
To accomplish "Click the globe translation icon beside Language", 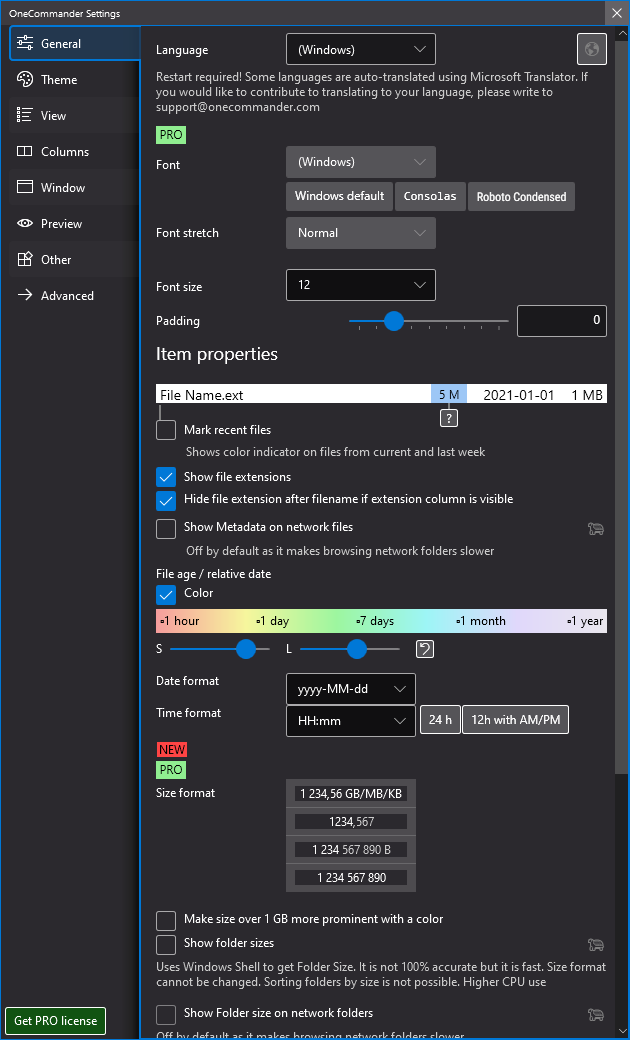I will pos(592,49).
